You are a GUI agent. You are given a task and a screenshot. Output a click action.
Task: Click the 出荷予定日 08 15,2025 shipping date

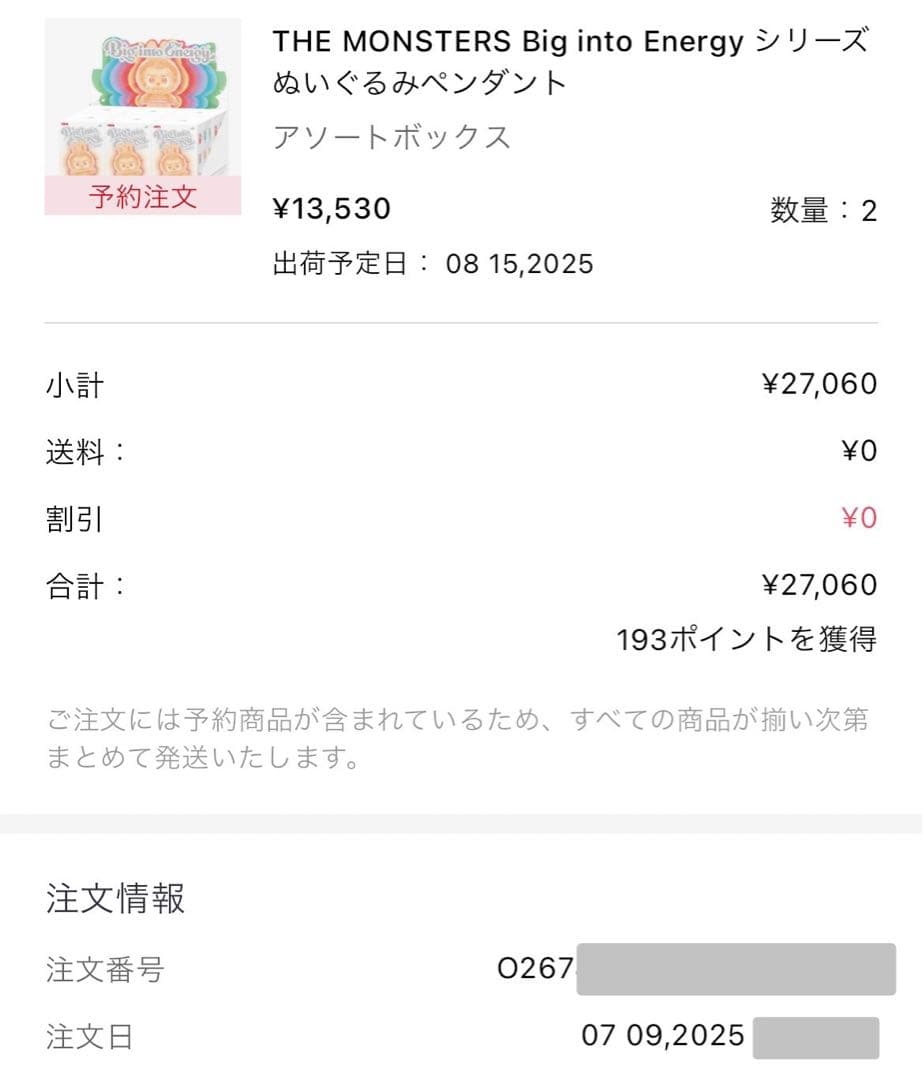click(x=433, y=264)
